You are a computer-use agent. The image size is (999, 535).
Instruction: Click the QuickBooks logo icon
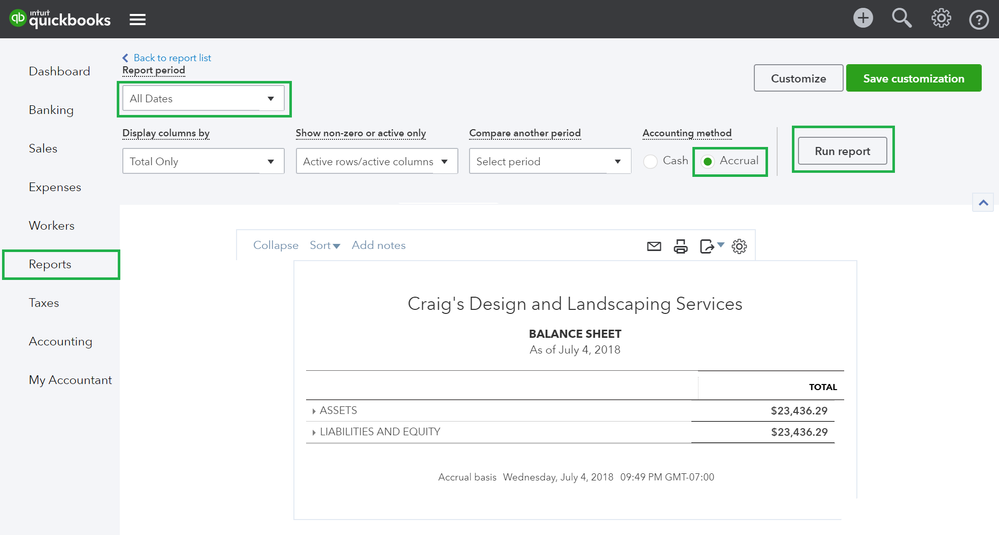pos(17,19)
